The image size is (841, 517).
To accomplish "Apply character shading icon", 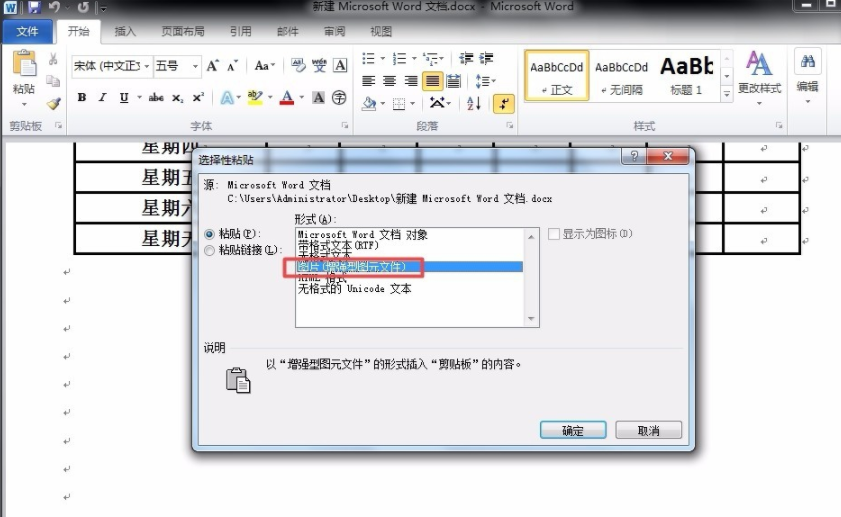I will click(319, 97).
